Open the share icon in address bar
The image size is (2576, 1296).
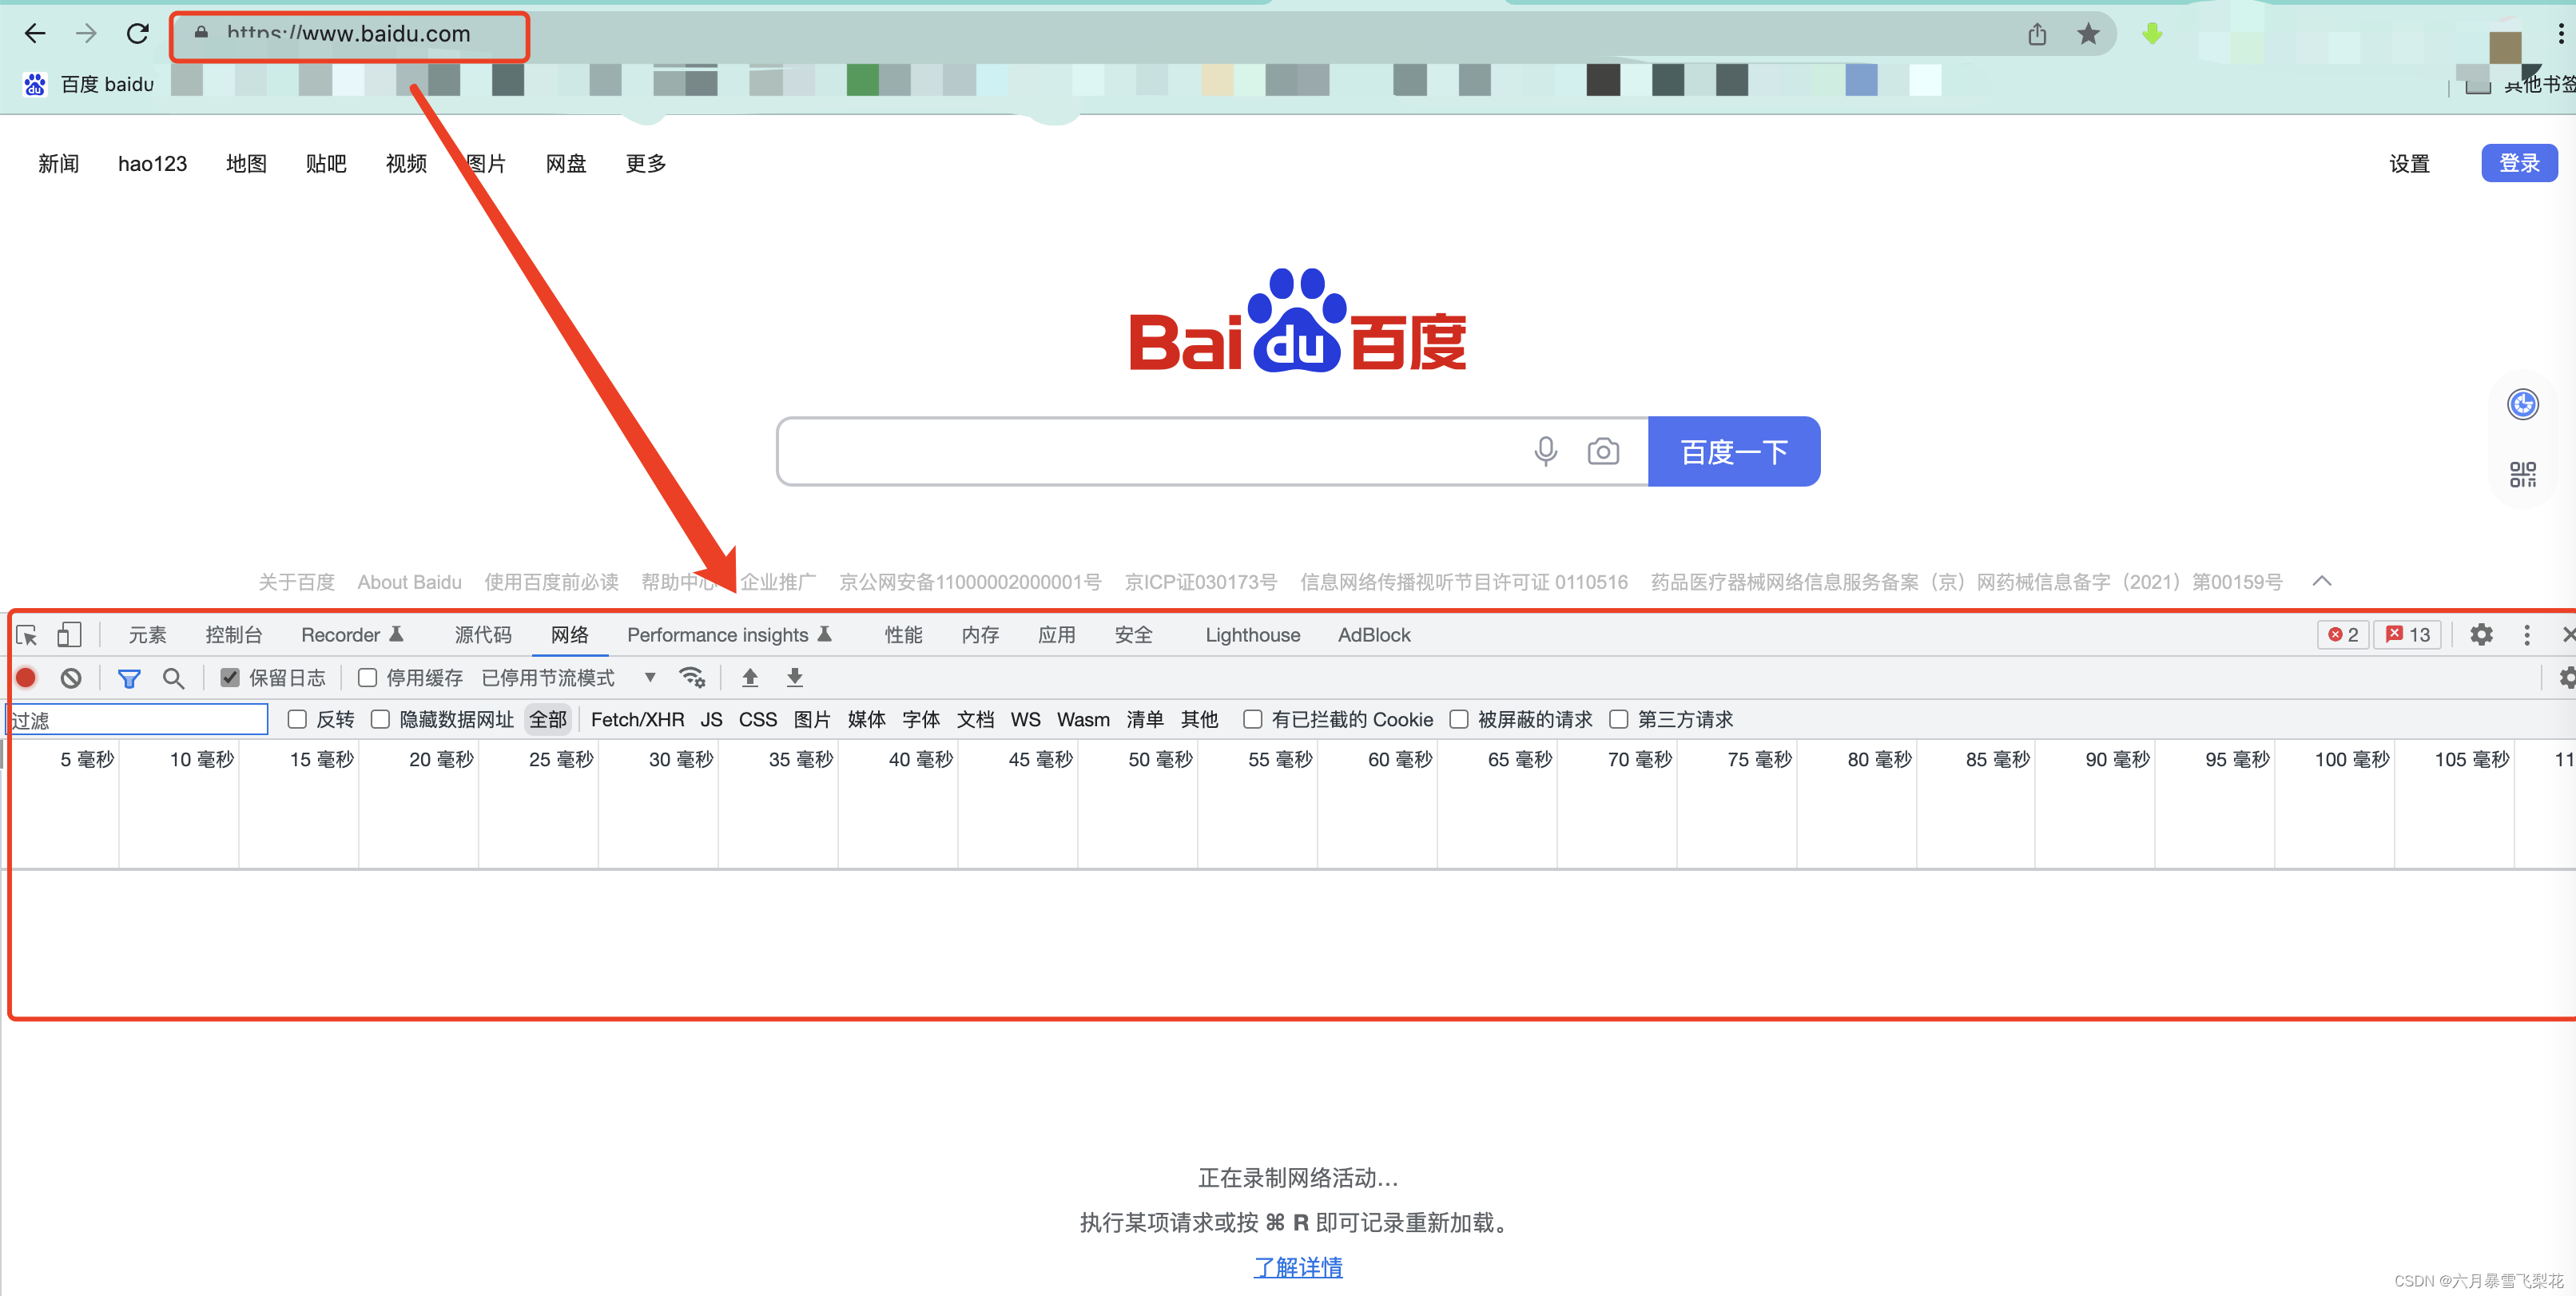[2037, 35]
